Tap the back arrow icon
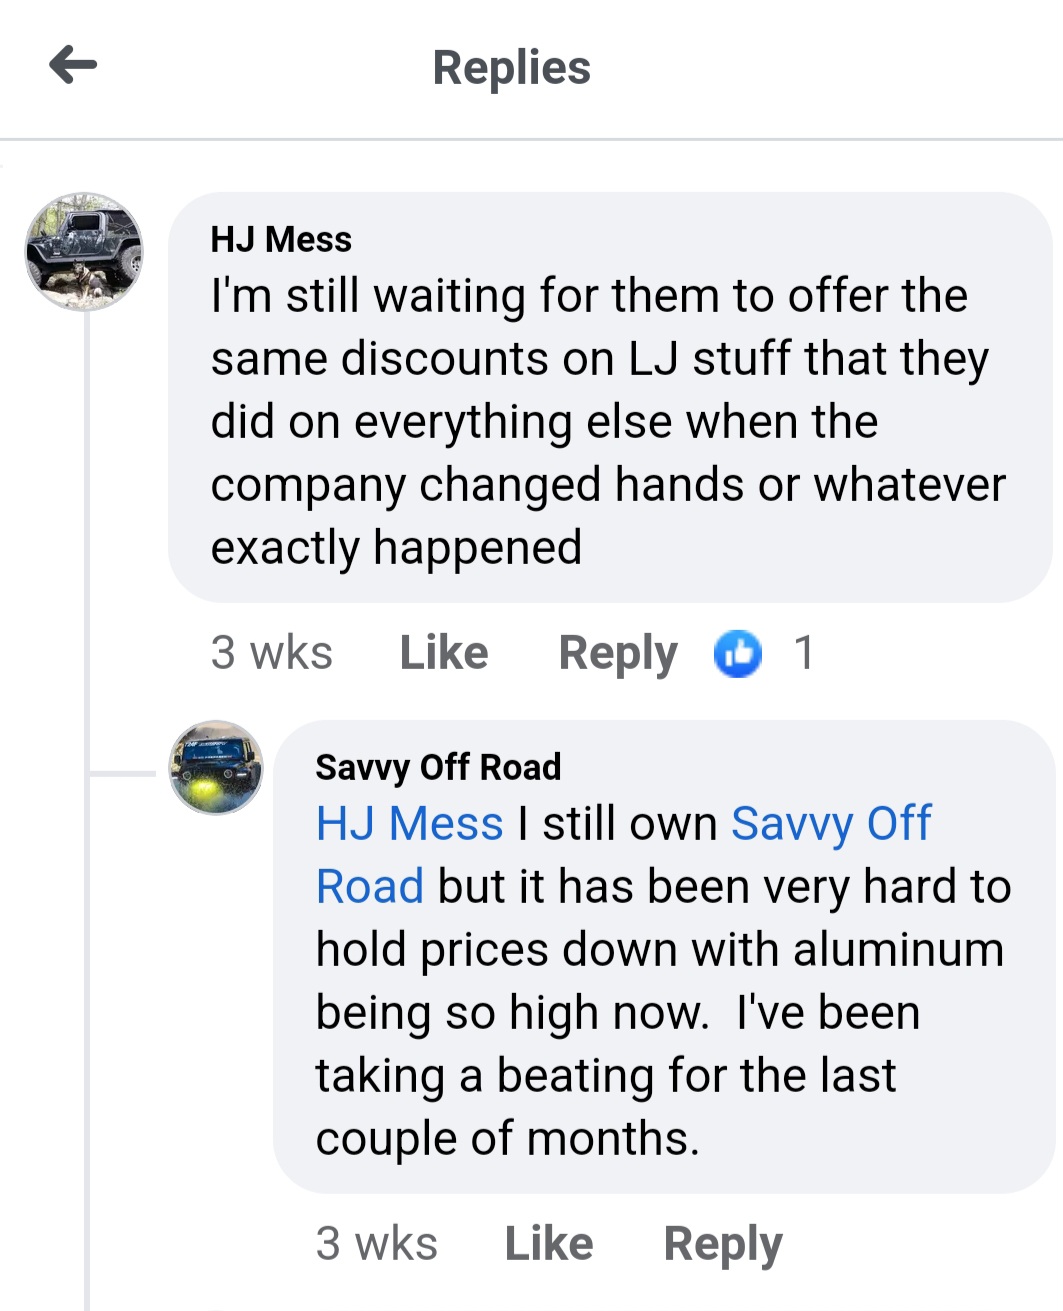 pyautogui.click(x=73, y=66)
